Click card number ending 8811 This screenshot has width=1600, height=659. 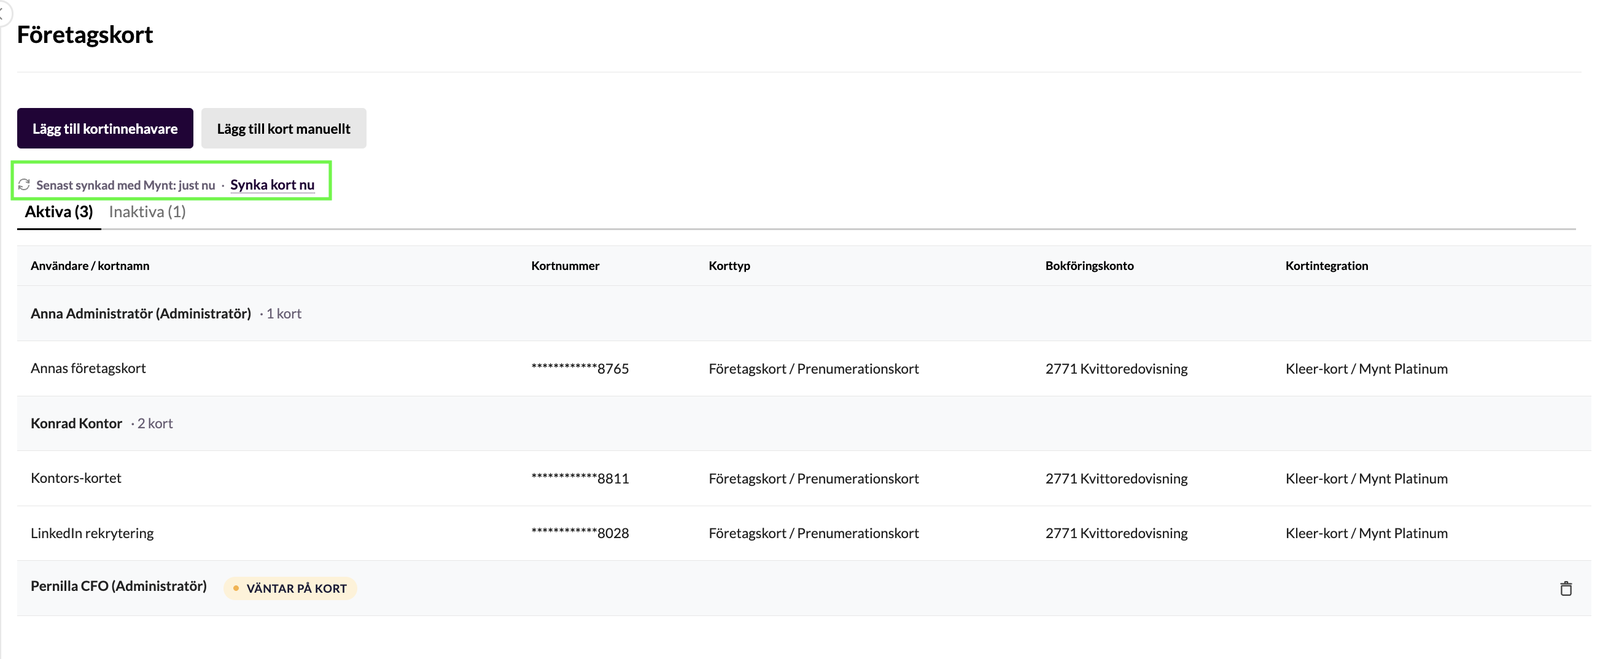coord(580,478)
